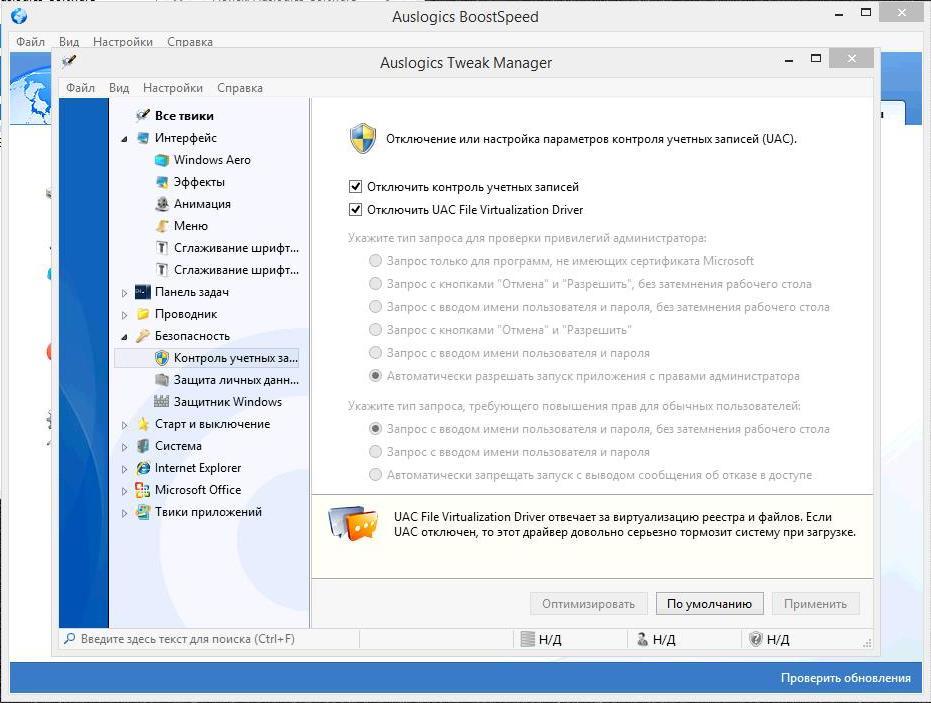Click the Защита личных данных icon
Viewport: 931px width, 703px height.
pyautogui.click(x=162, y=379)
